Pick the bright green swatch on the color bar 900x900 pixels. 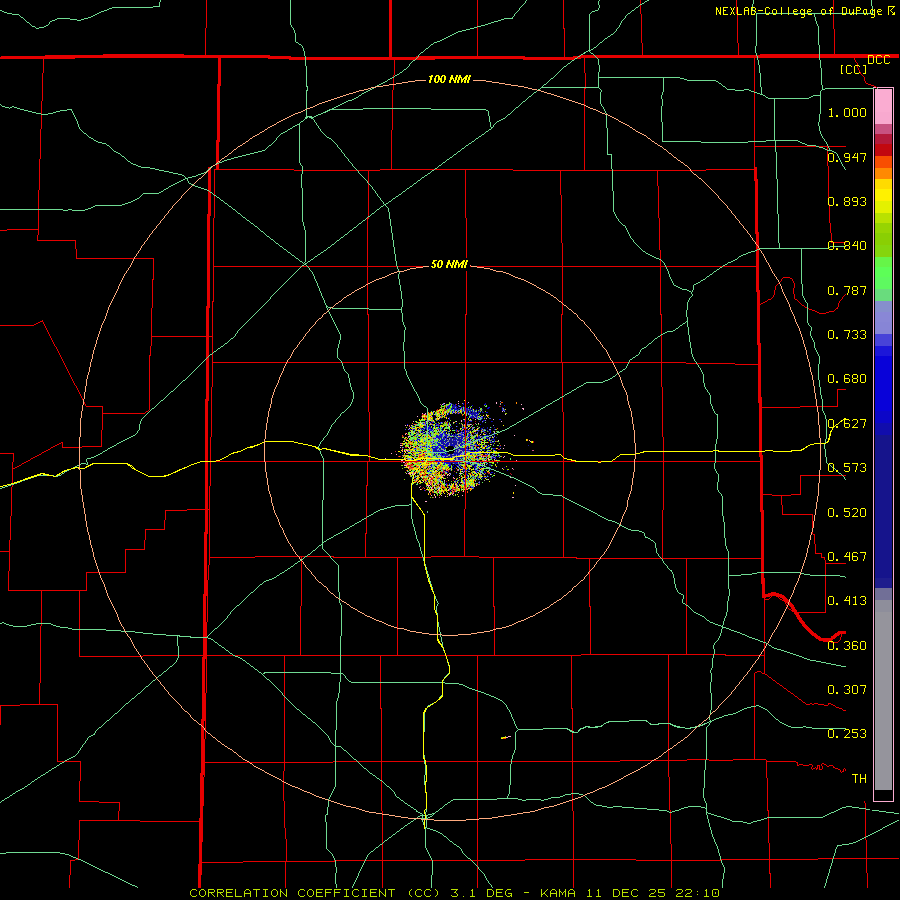pos(883,273)
